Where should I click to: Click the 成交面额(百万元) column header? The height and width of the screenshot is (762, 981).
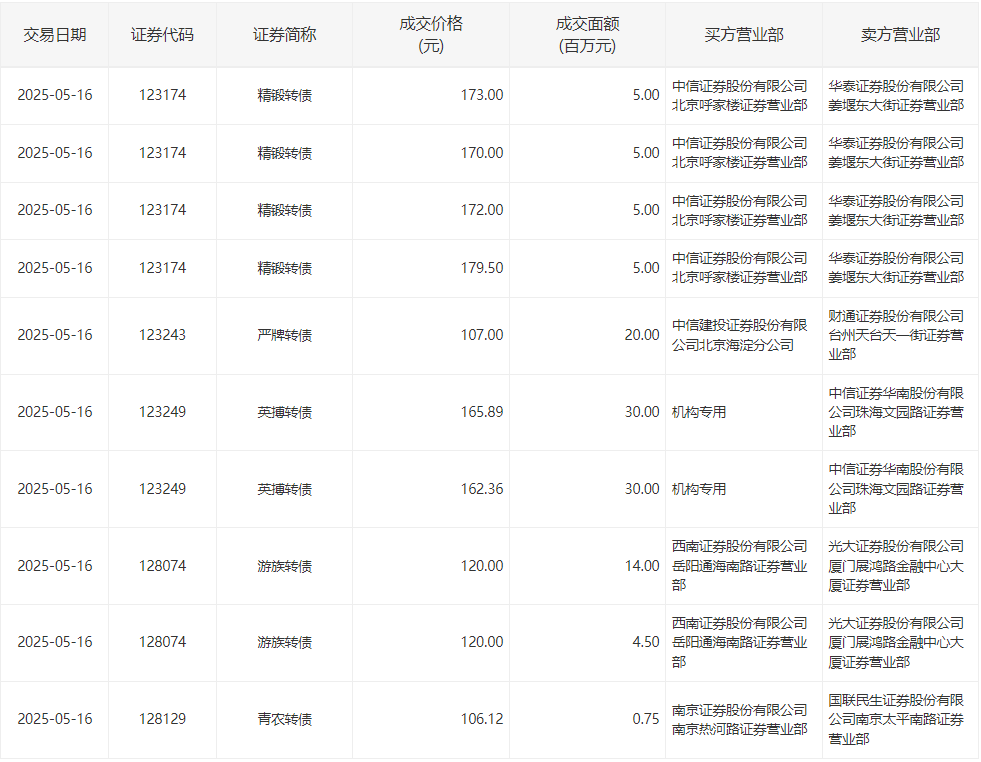click(x=587, y=35)
